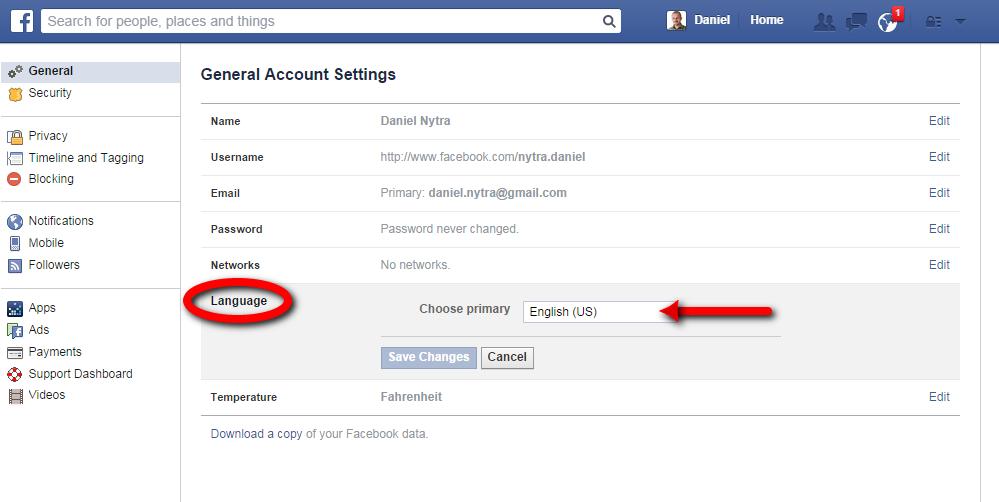Click Daniel's profile picture thumbnail
Image resolution: width=999 pixels, height=502 pixels.
click(677, 20)
